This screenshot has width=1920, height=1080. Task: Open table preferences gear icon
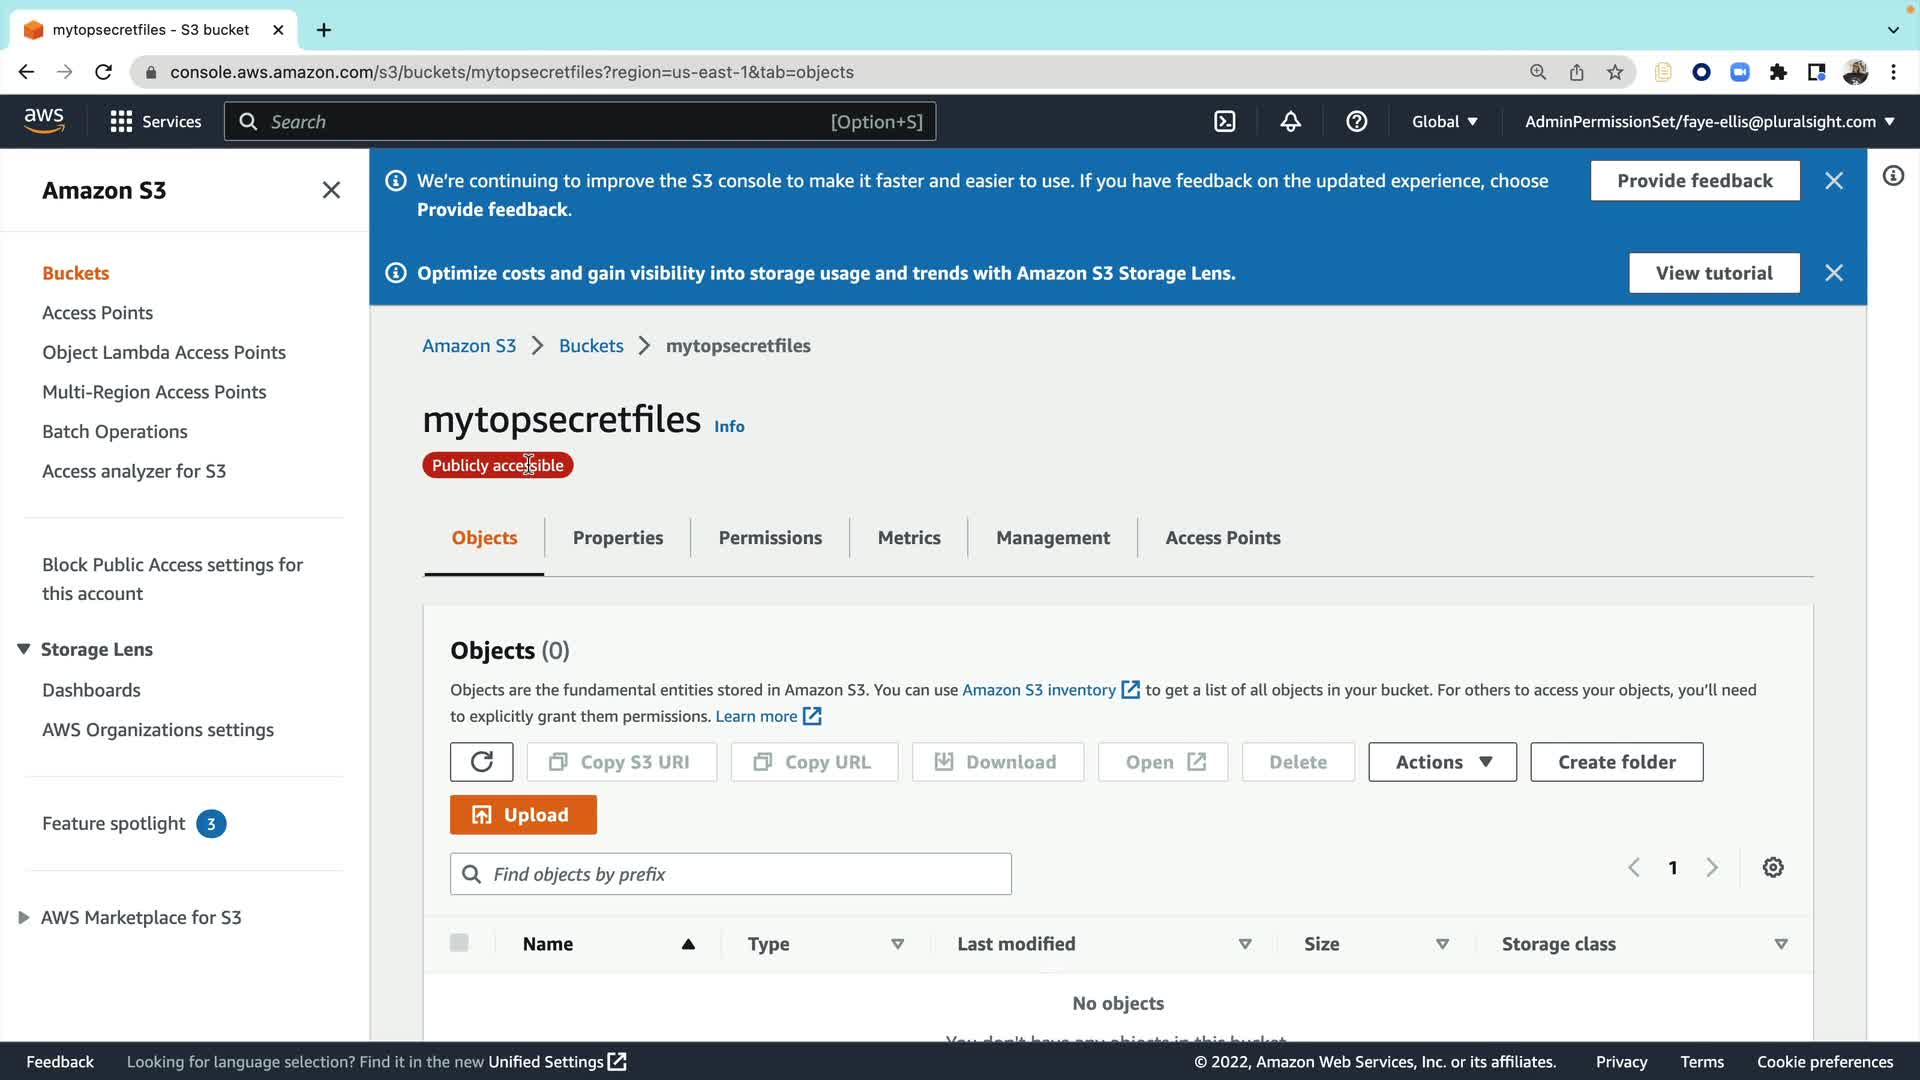click(x=1773, y=868)
